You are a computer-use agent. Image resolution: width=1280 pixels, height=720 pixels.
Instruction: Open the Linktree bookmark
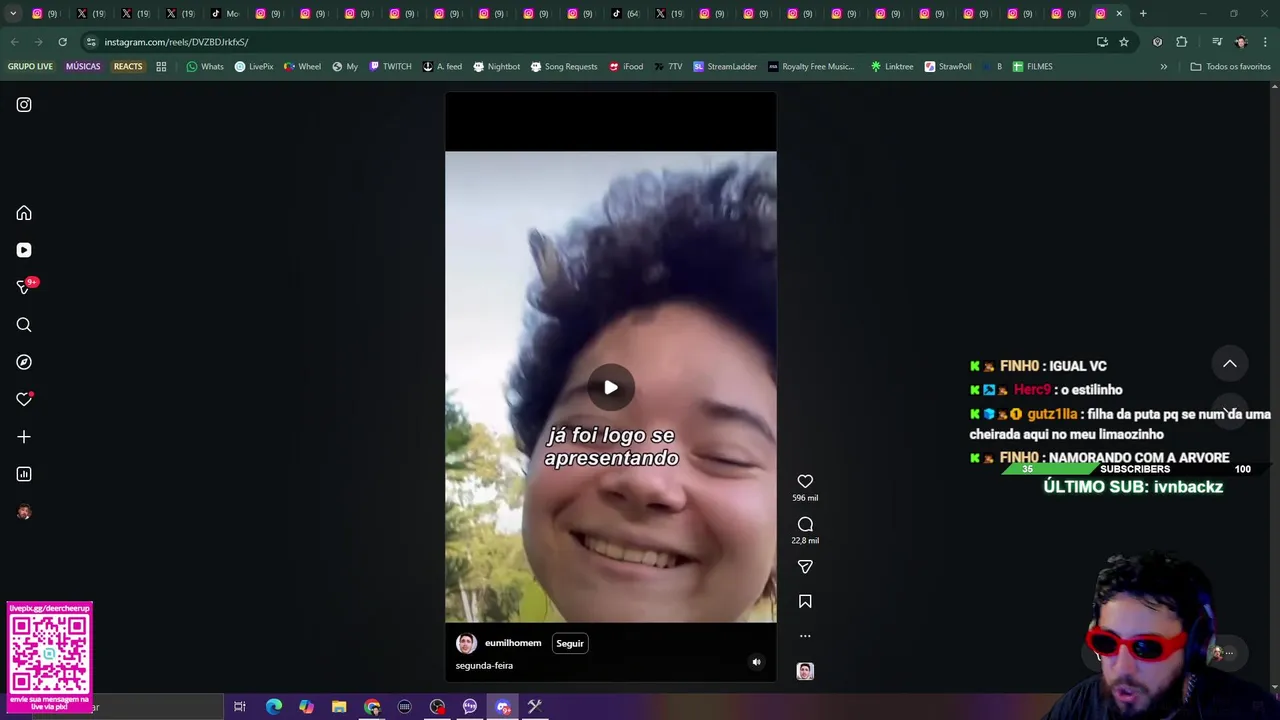click(891, 67)
